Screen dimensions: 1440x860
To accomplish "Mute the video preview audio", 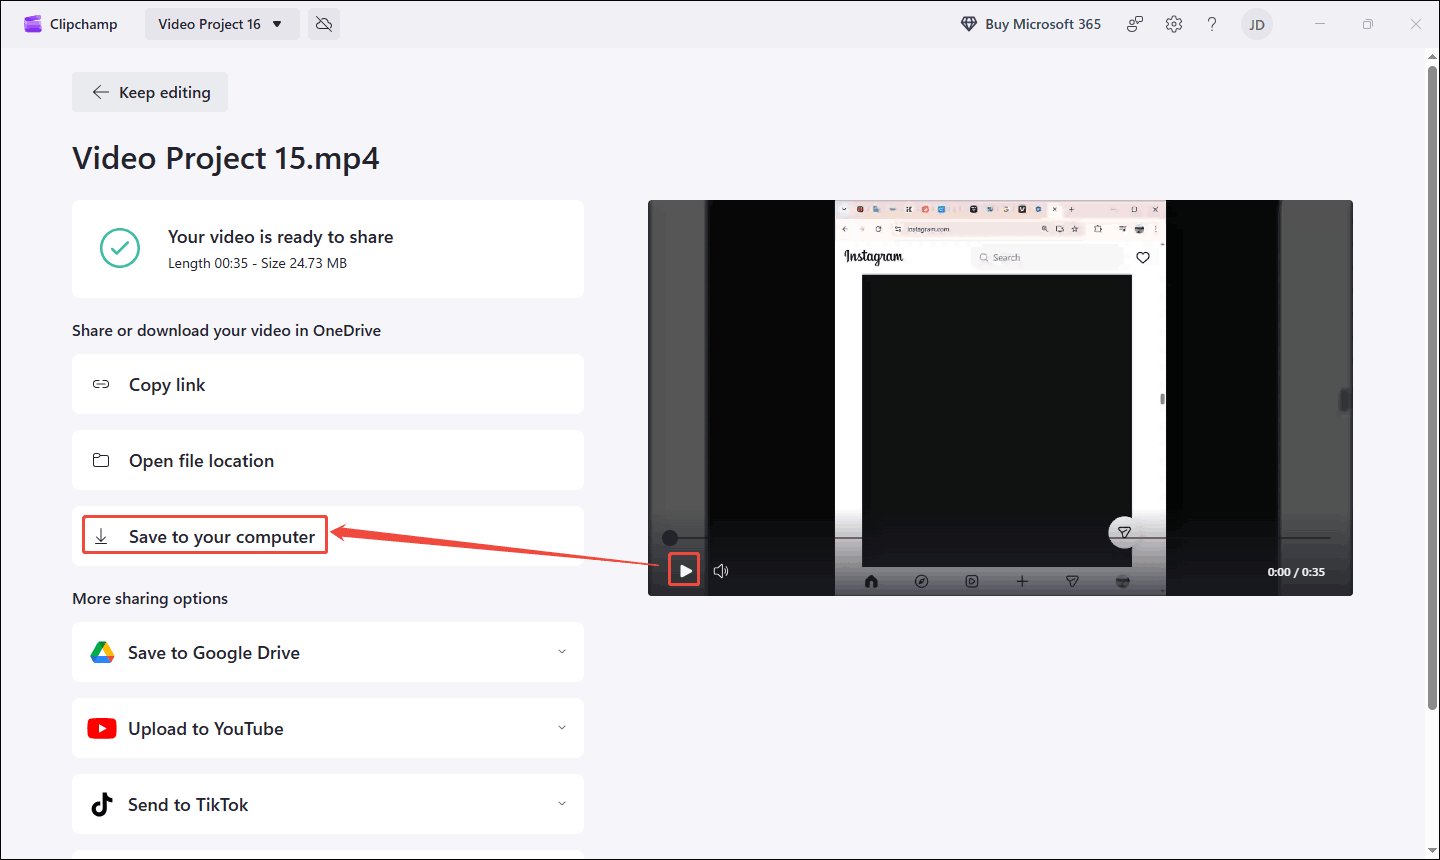I will click(x=721, y=570).
